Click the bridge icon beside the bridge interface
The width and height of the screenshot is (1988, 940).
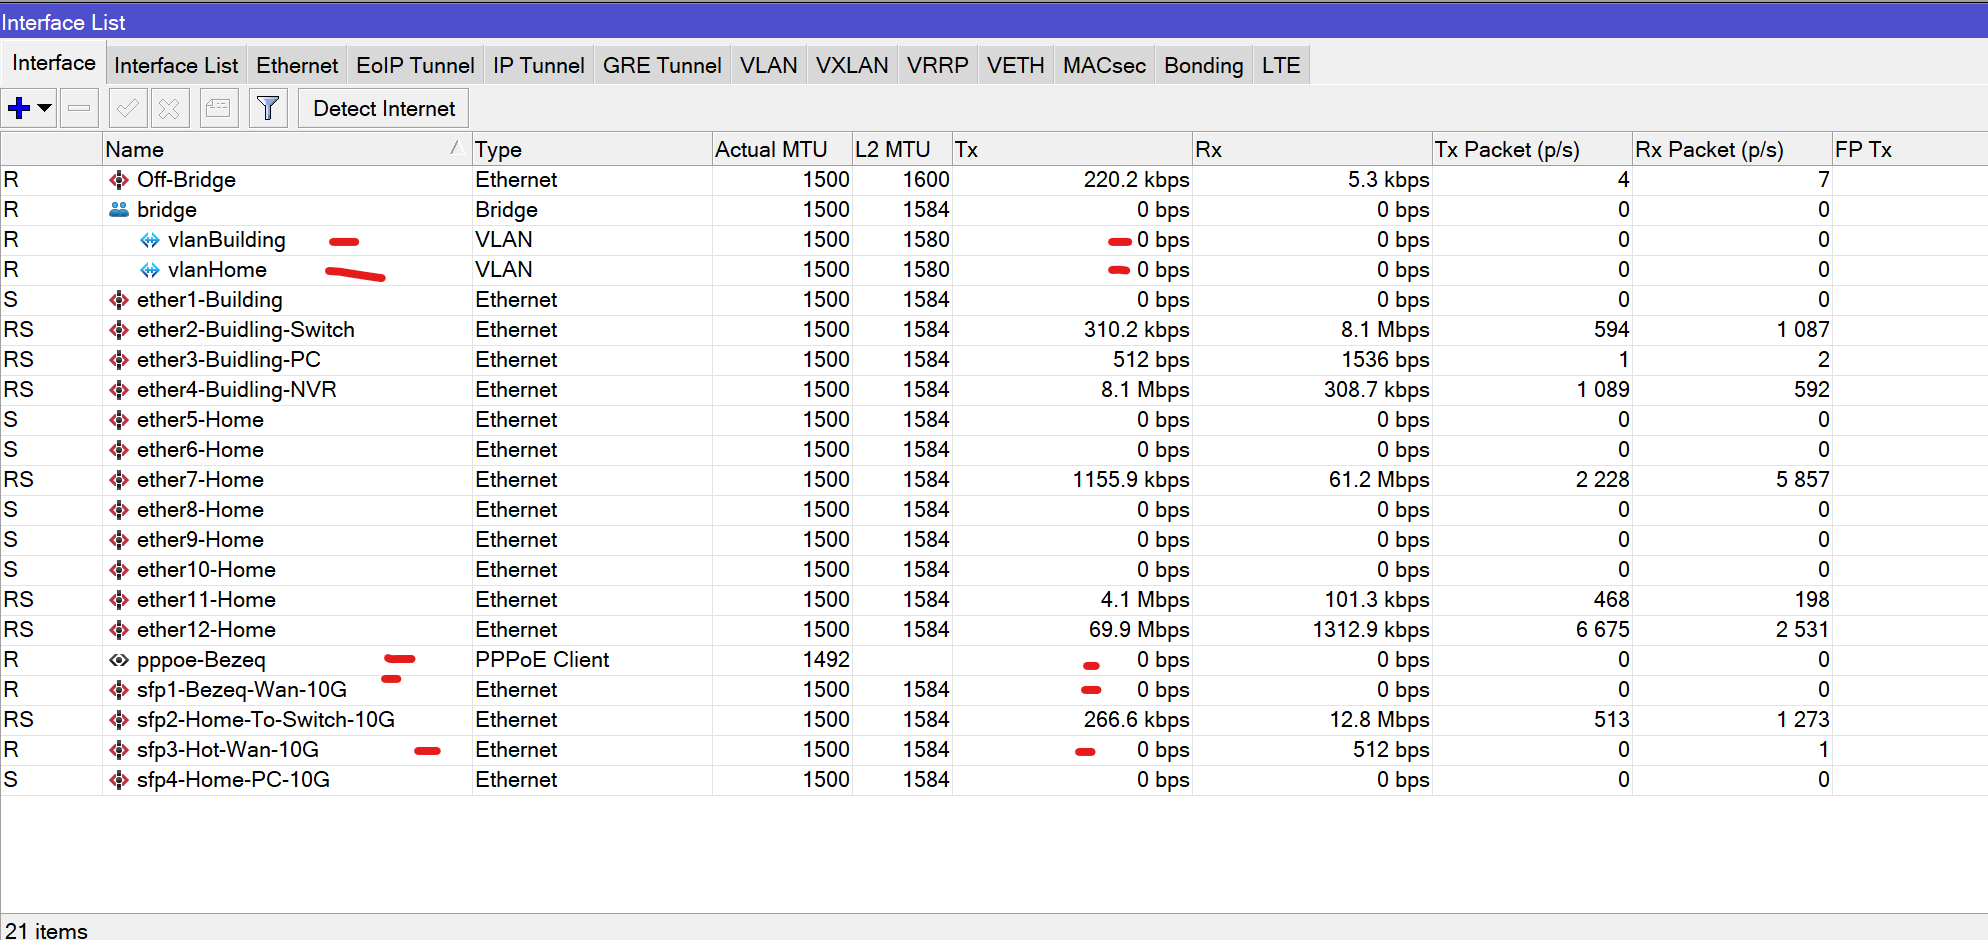(119, 209)
